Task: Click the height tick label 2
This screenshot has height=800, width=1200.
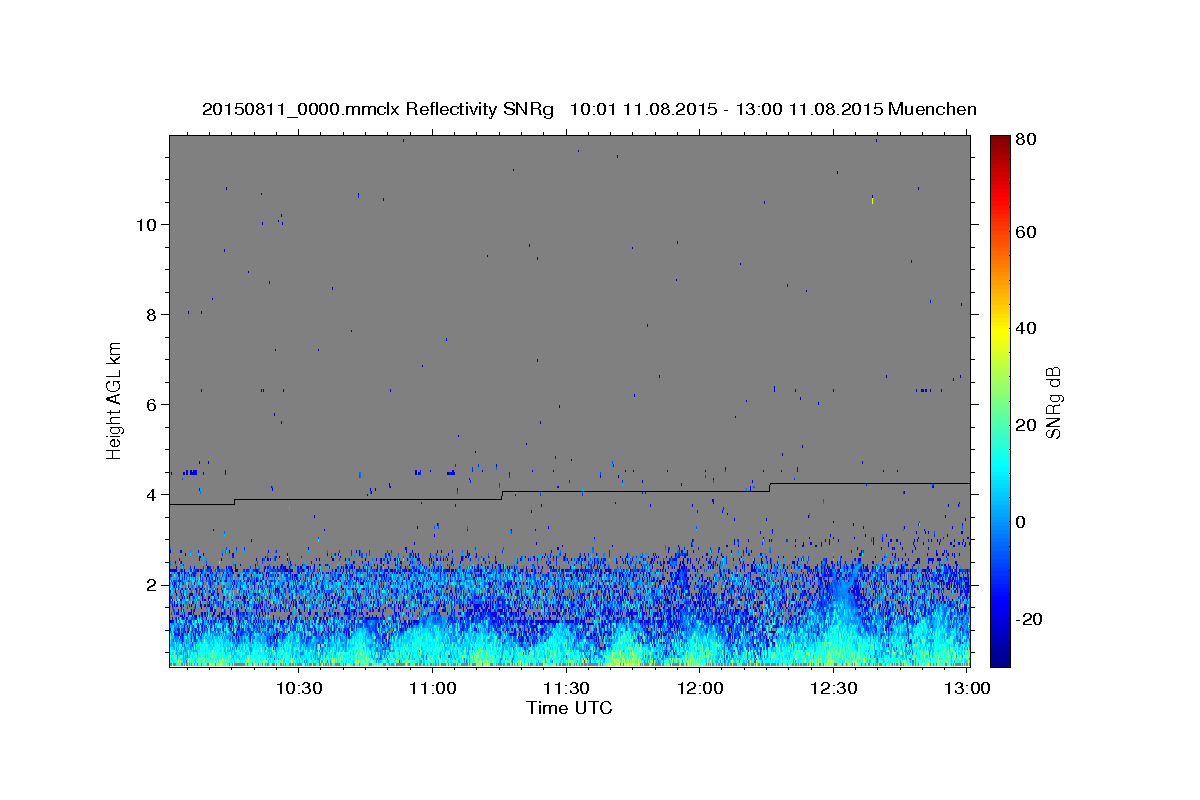Action: click(153, 585)
